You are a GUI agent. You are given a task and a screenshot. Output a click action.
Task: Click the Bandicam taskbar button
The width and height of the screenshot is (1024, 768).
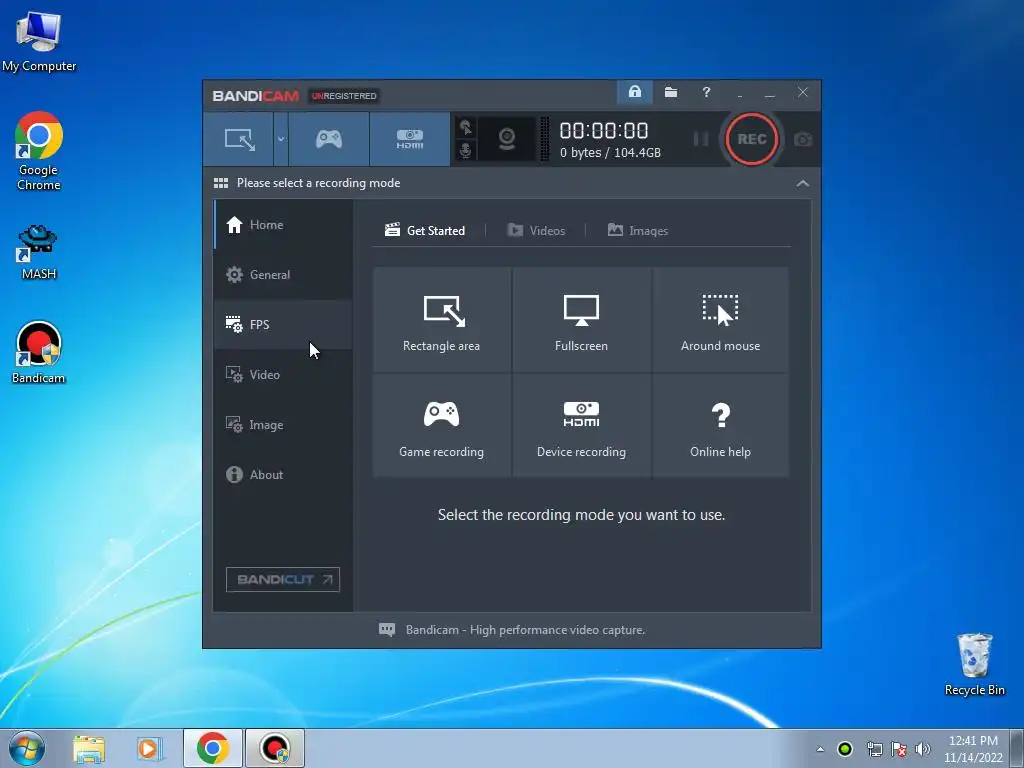[274, 748]
